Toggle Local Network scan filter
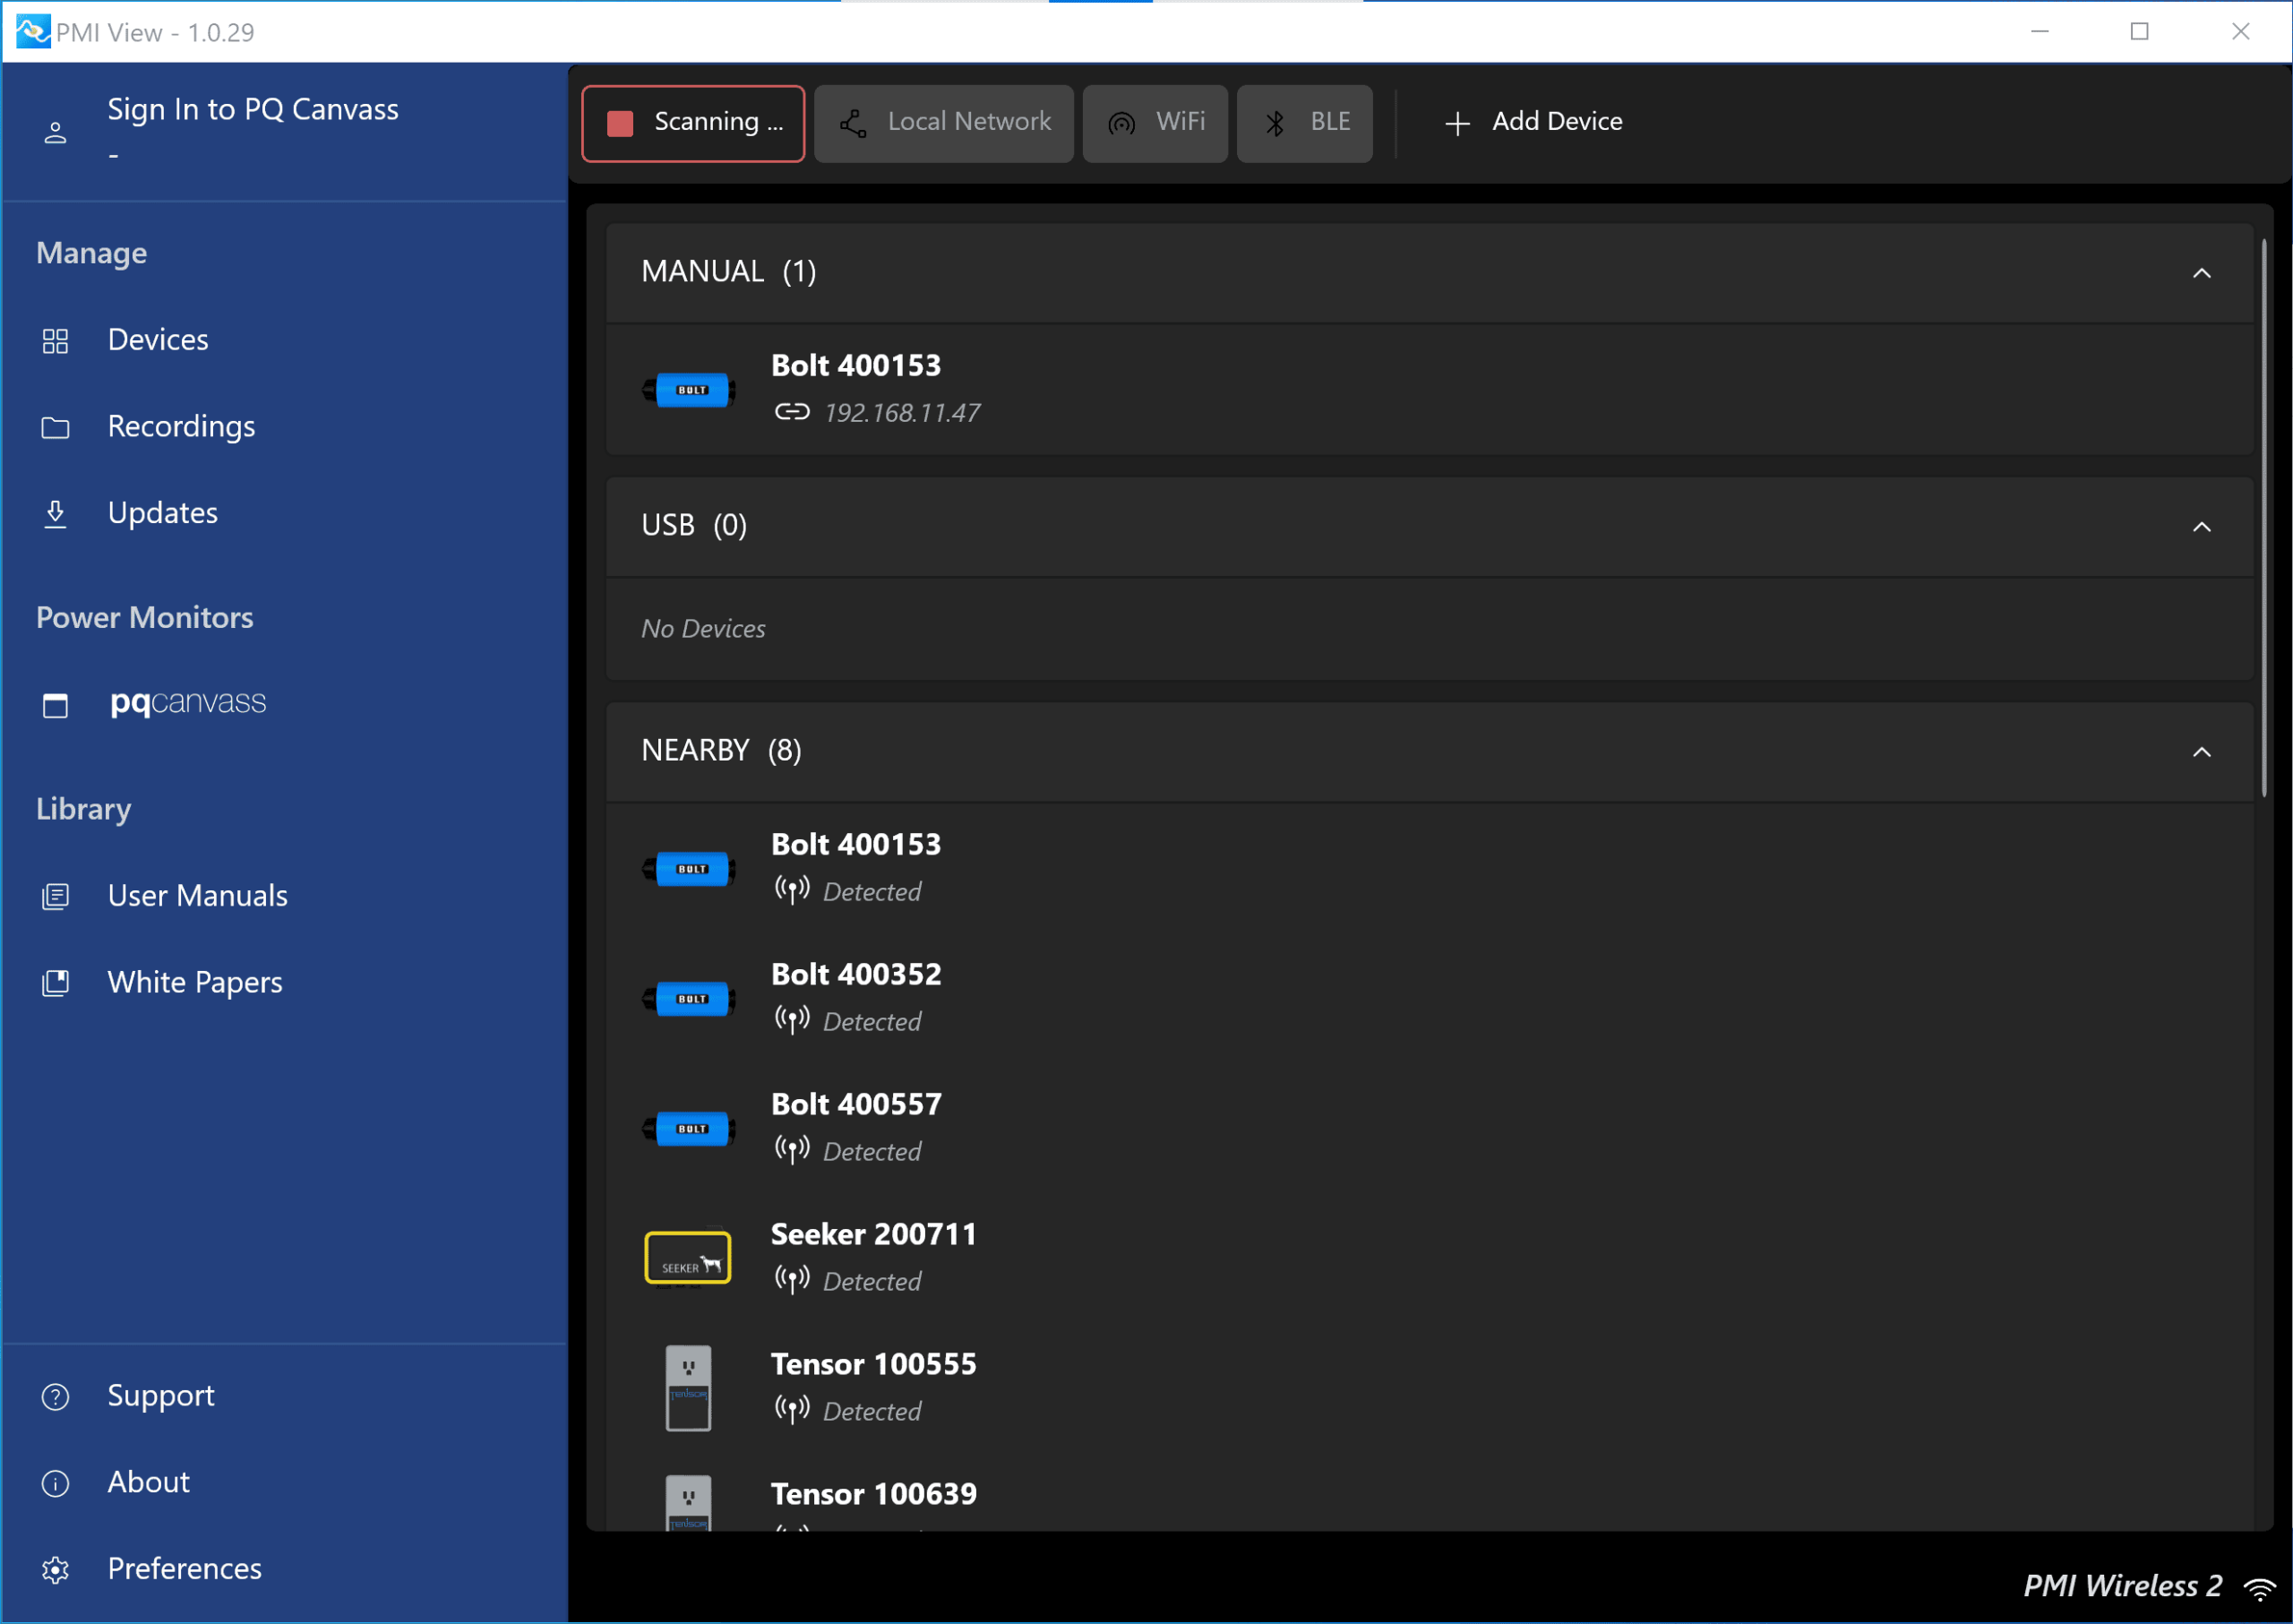Image resolution: width=2293 pixels, height=1624 pixels. pos(943,123)
